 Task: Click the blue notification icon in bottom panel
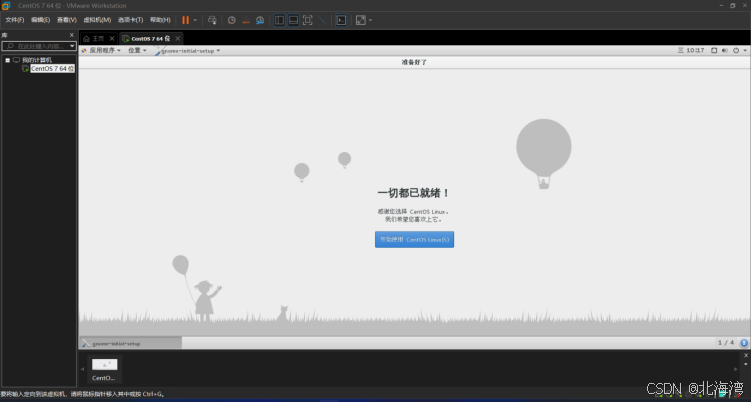[744, 343]
